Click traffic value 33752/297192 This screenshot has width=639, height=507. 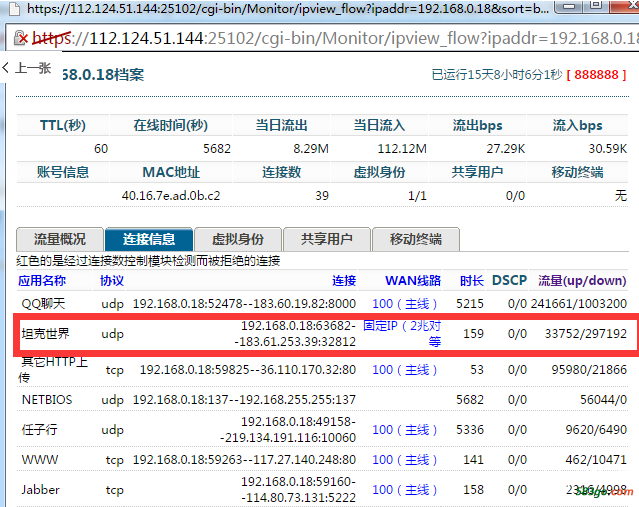tap(586, 333)
